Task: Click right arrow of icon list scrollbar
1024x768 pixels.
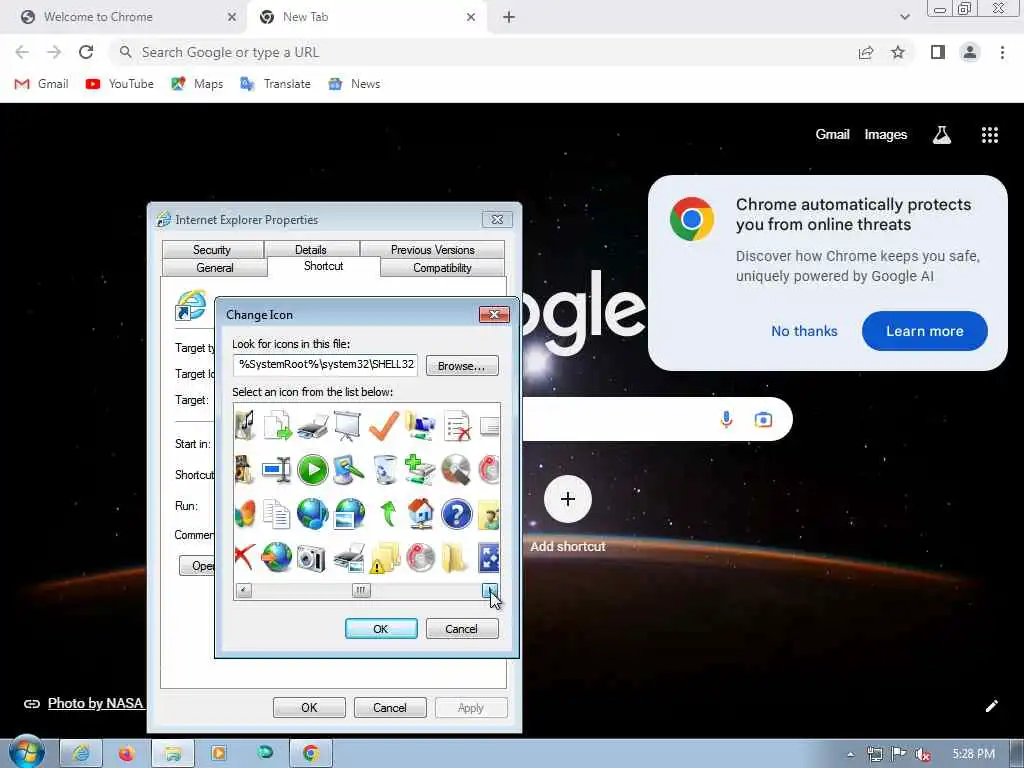Action: coord(490,590)
